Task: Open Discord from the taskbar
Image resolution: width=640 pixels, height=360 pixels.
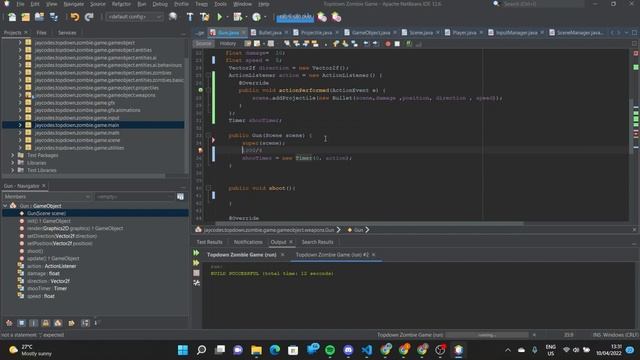Action: tap(348, 350)
